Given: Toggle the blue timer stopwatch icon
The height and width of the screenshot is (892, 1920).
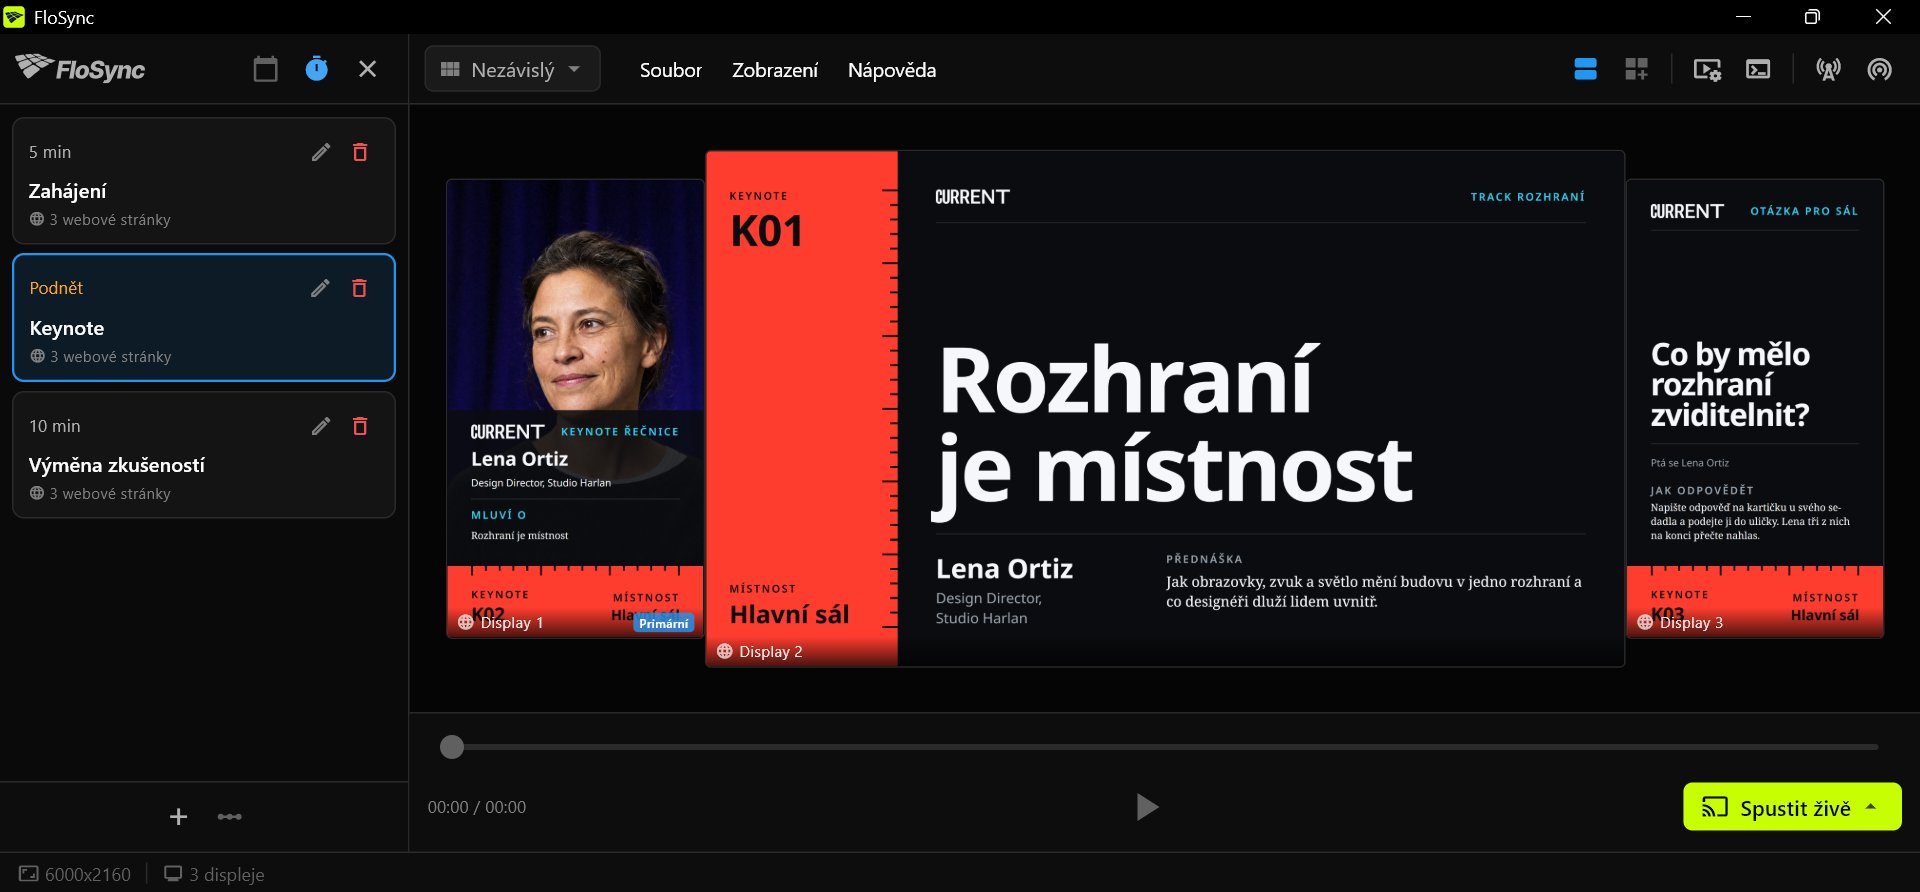Looking at the screenshot, I should click(x=316, y=69).
